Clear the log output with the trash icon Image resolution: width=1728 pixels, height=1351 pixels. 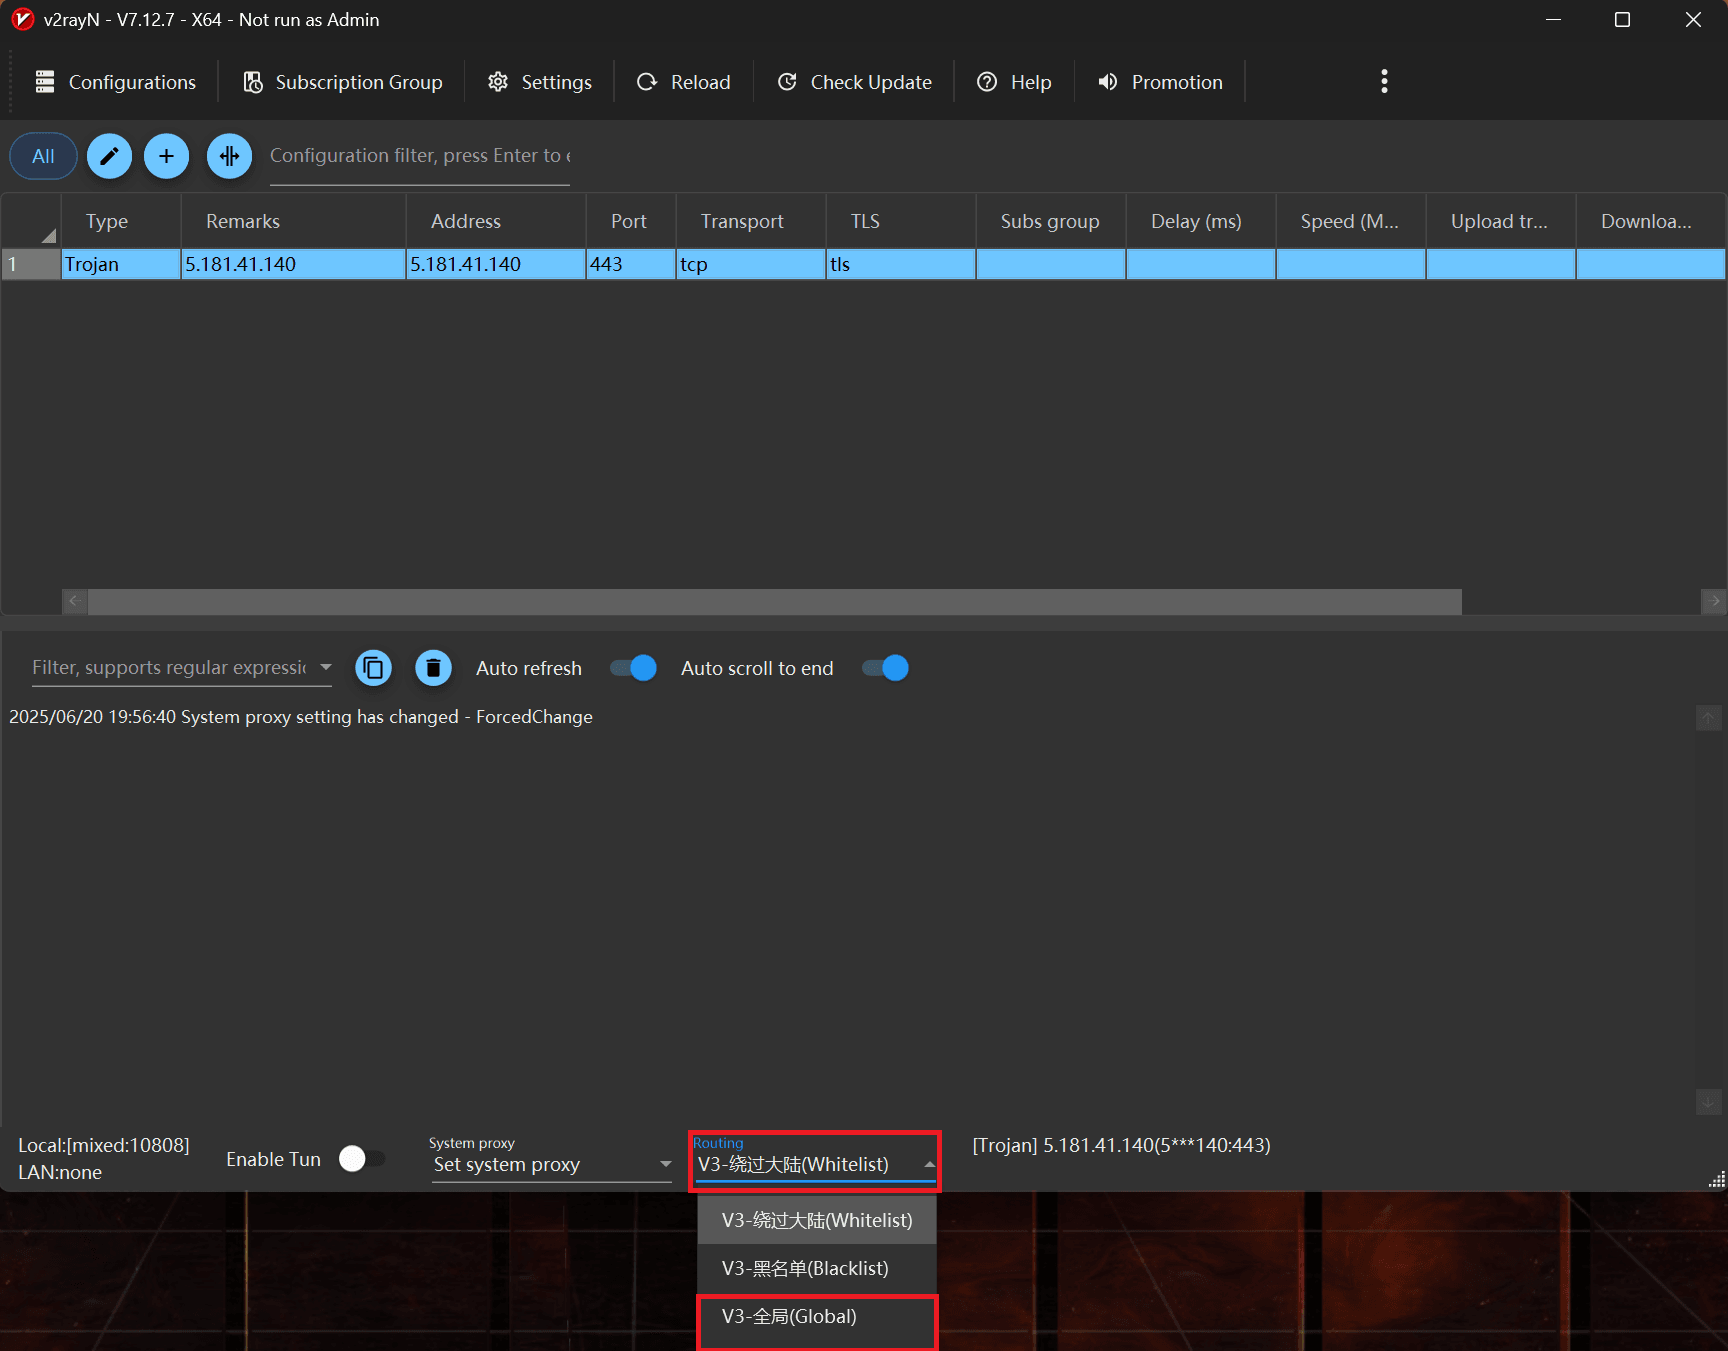pyautogui.click(x=433, y=668)
